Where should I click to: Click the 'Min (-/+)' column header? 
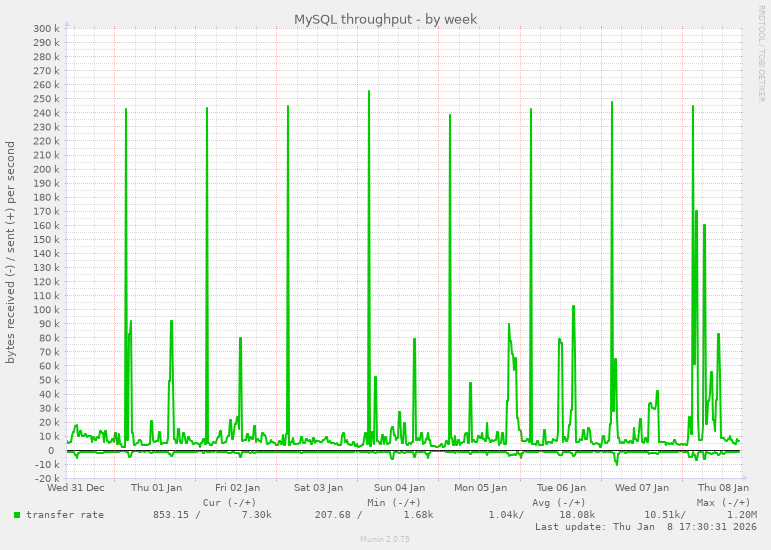[x=394, y=502]
